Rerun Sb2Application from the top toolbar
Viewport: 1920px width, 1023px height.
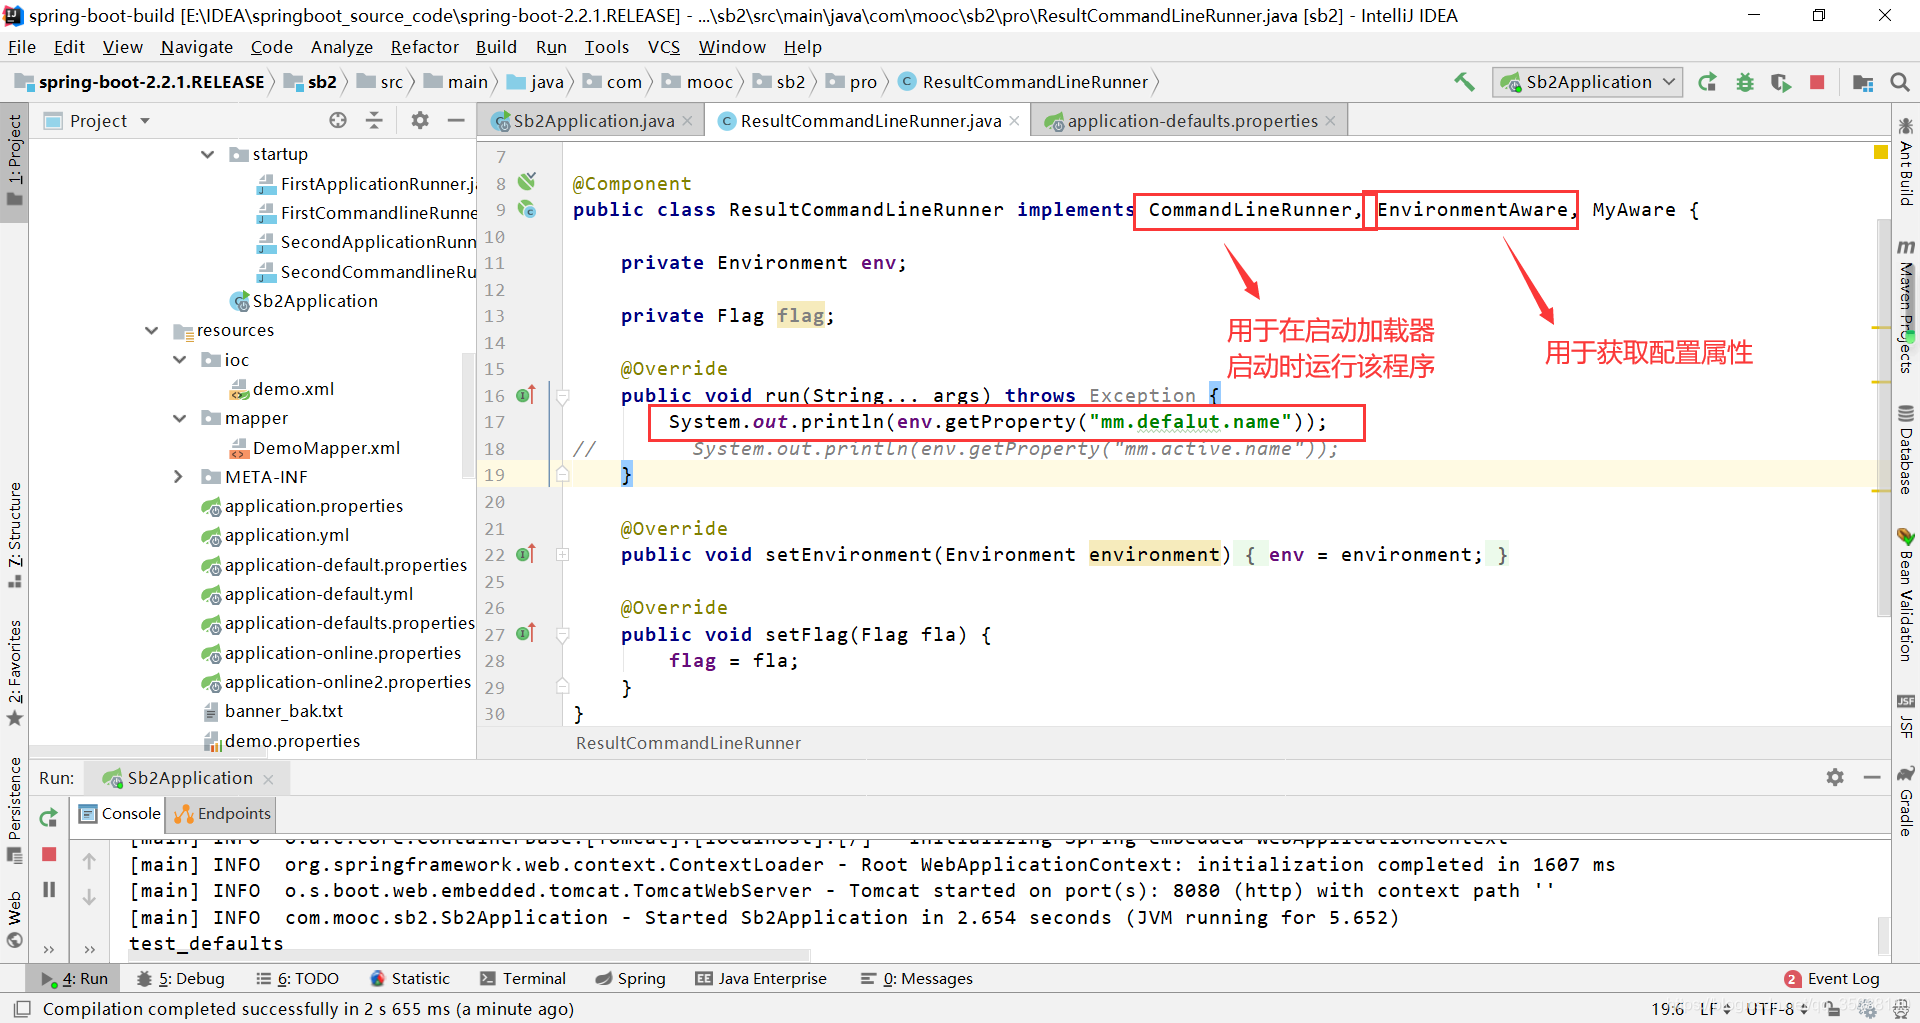(x=1708, y=82)
